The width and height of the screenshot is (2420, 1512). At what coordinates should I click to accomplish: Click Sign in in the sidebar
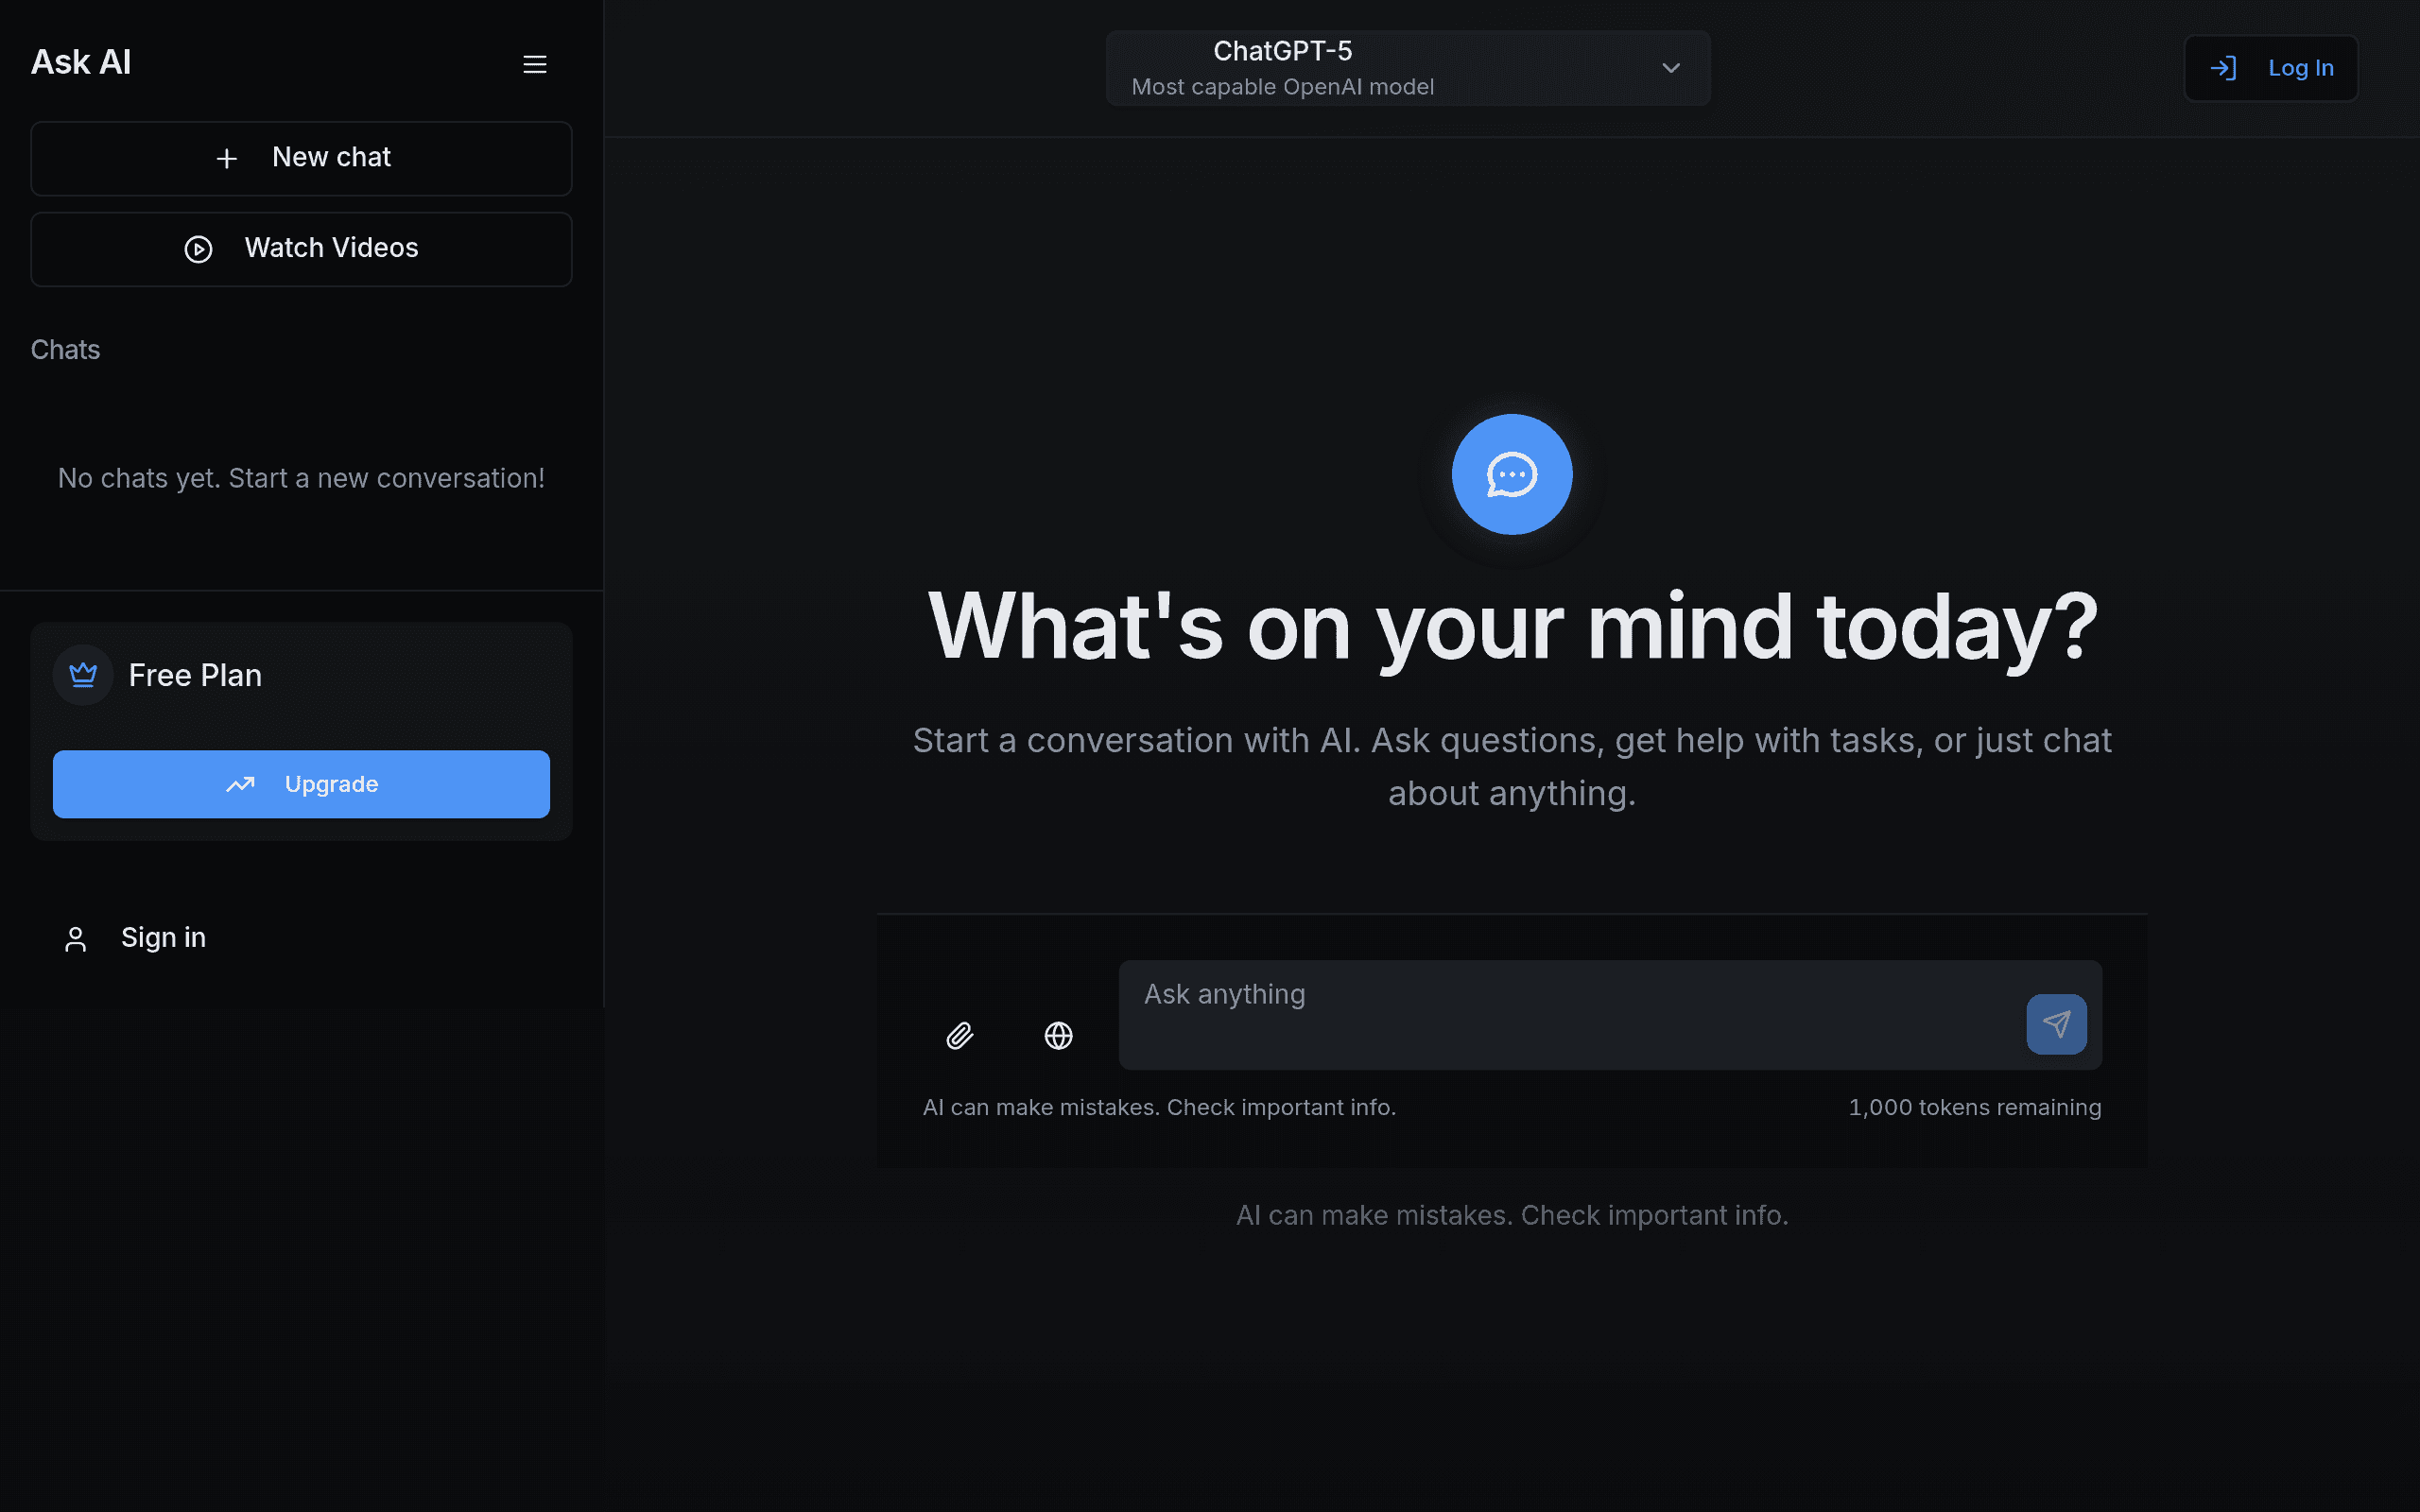pos(135,938)
